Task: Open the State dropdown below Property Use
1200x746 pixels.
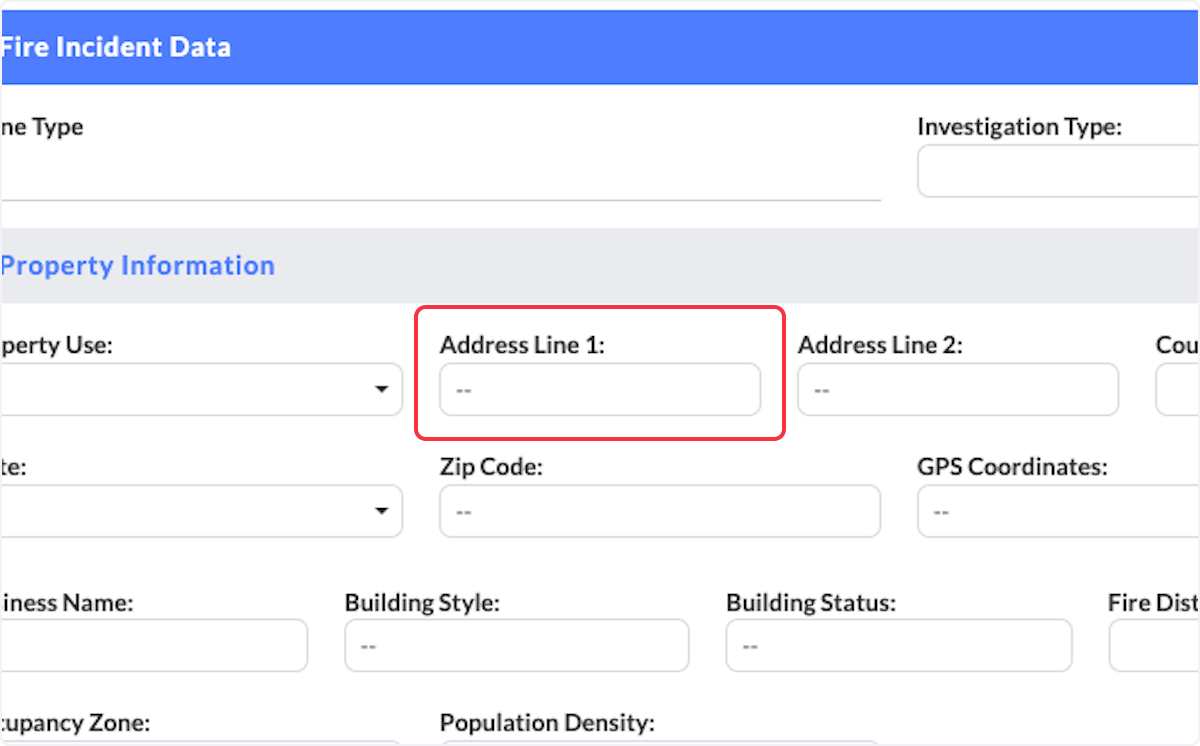Action: coord(201,511)
